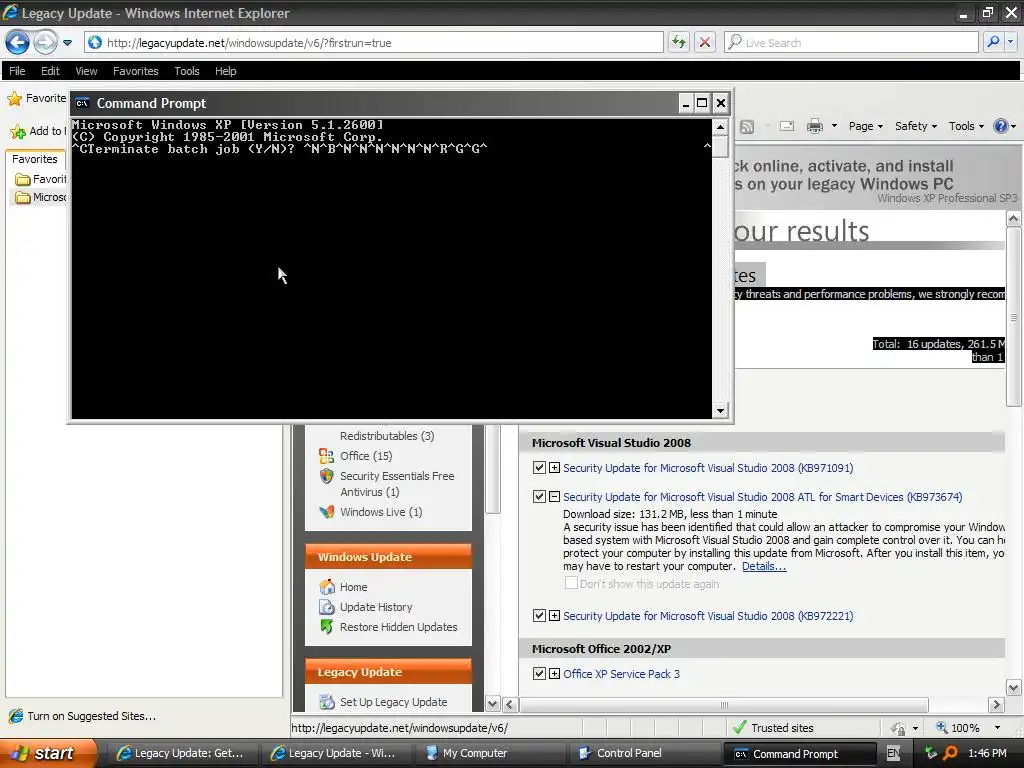Click the Add to Favorites icon

[x=18, y=131]
